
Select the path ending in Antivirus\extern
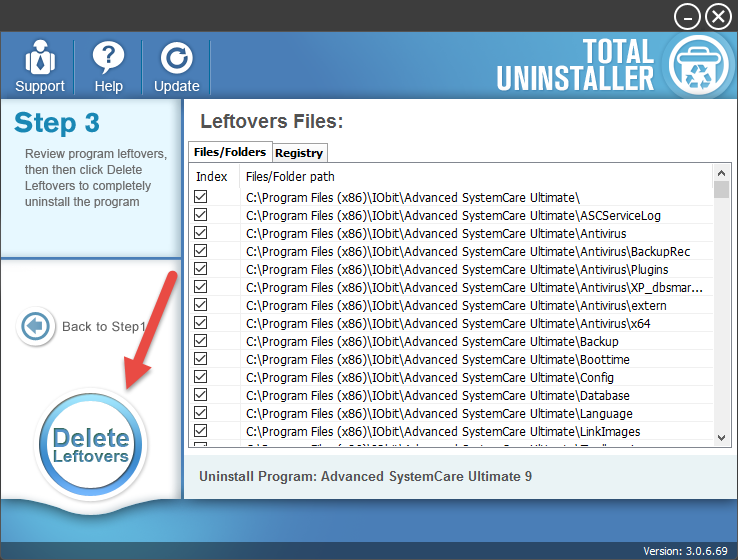[456, 306]
